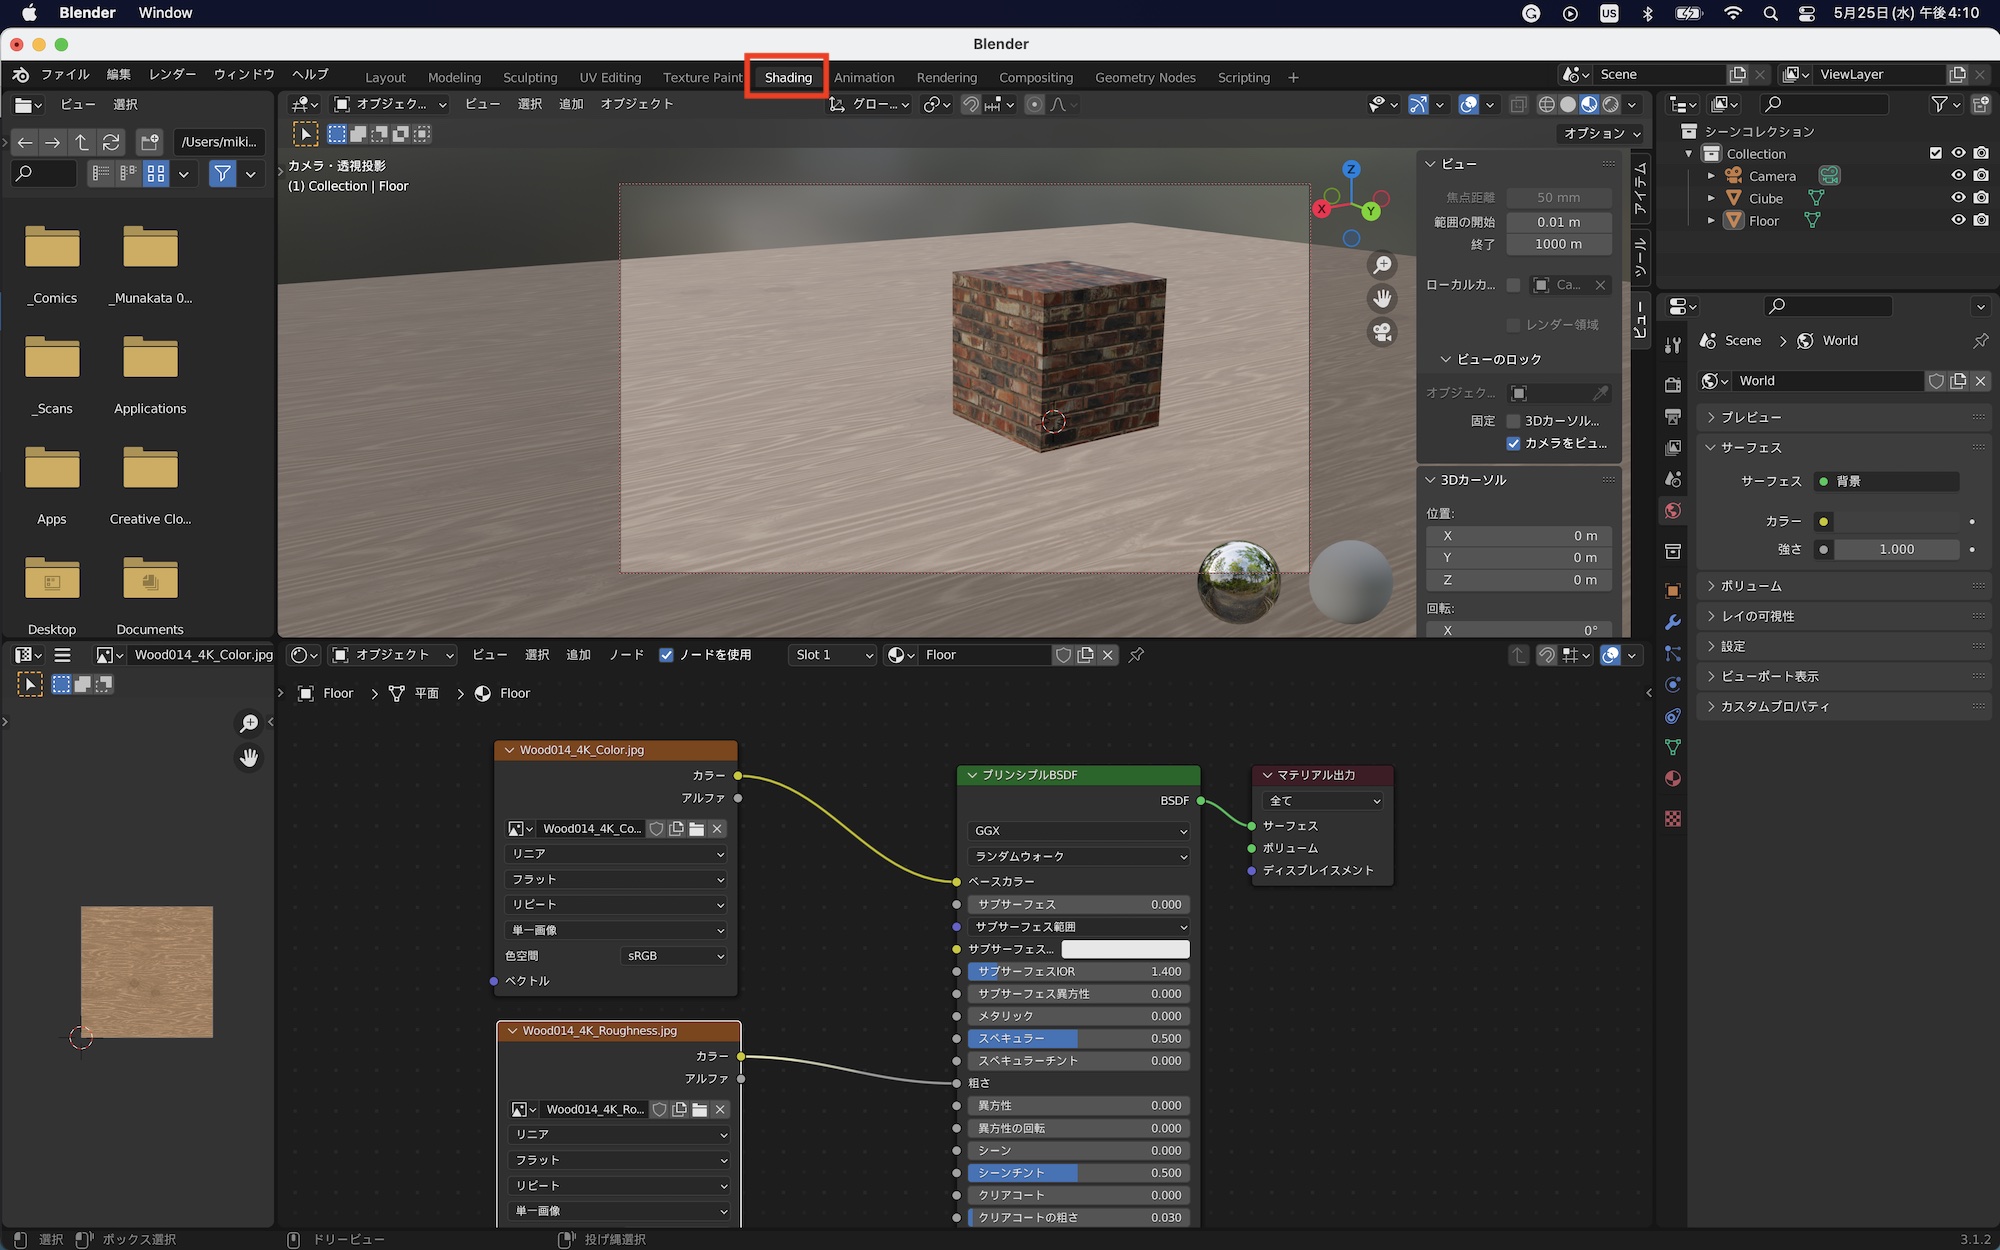Open the オプション button in viewport header

(x=1602, y=133)
